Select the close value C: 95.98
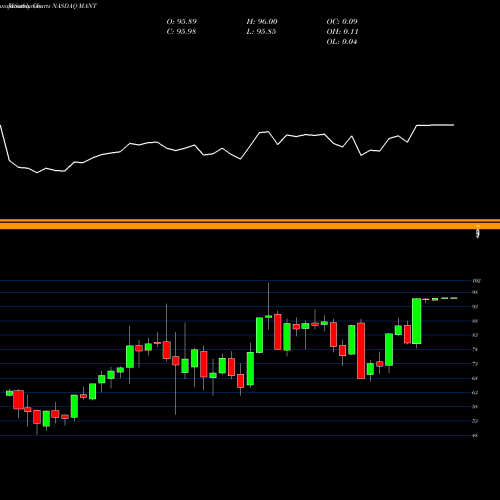 (x=181, y=32)
